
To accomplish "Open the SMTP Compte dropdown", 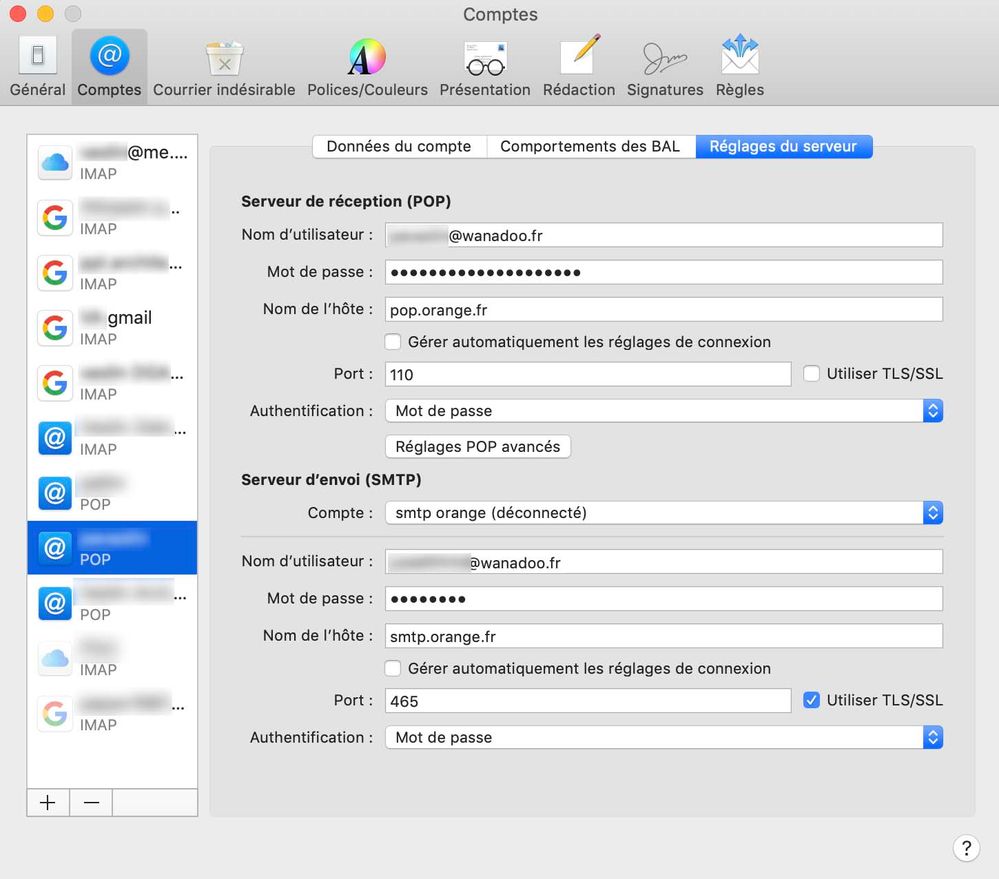I will [x=663, y=513].
